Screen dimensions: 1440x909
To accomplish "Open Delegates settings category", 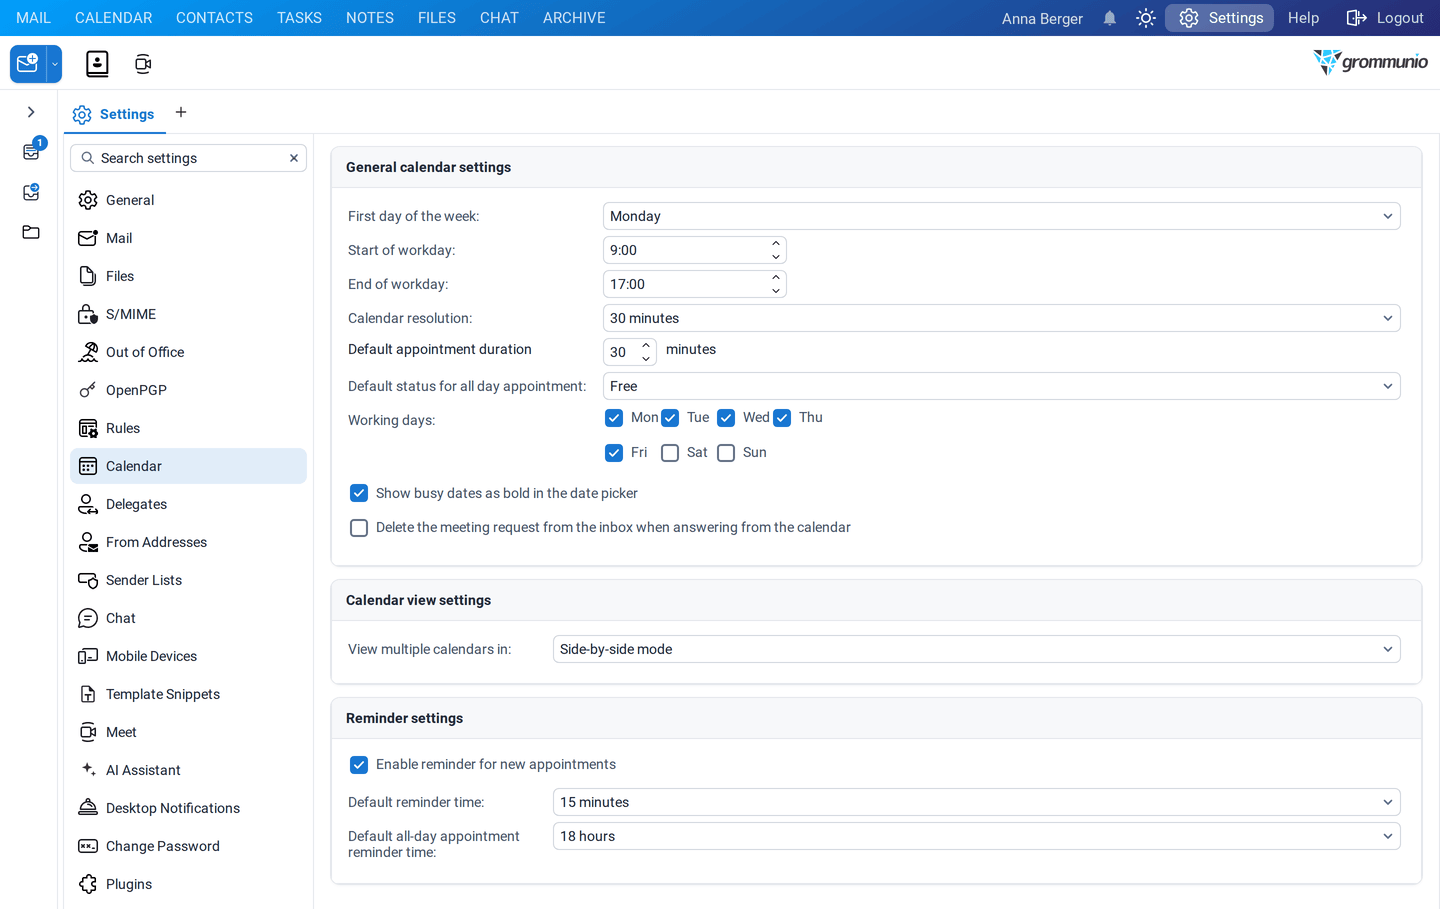I will 188,504.
